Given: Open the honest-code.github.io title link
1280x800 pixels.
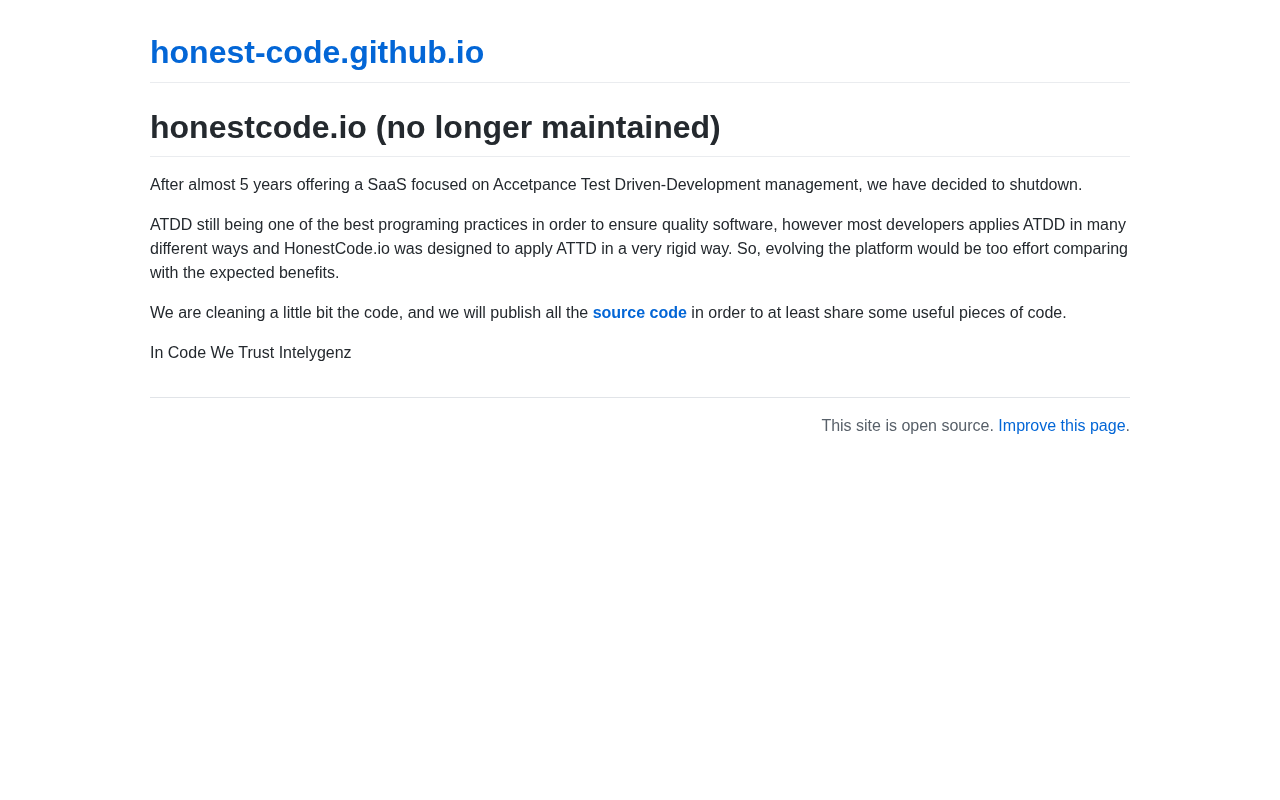Looking at the screenshot, I should tap(316, 52).
